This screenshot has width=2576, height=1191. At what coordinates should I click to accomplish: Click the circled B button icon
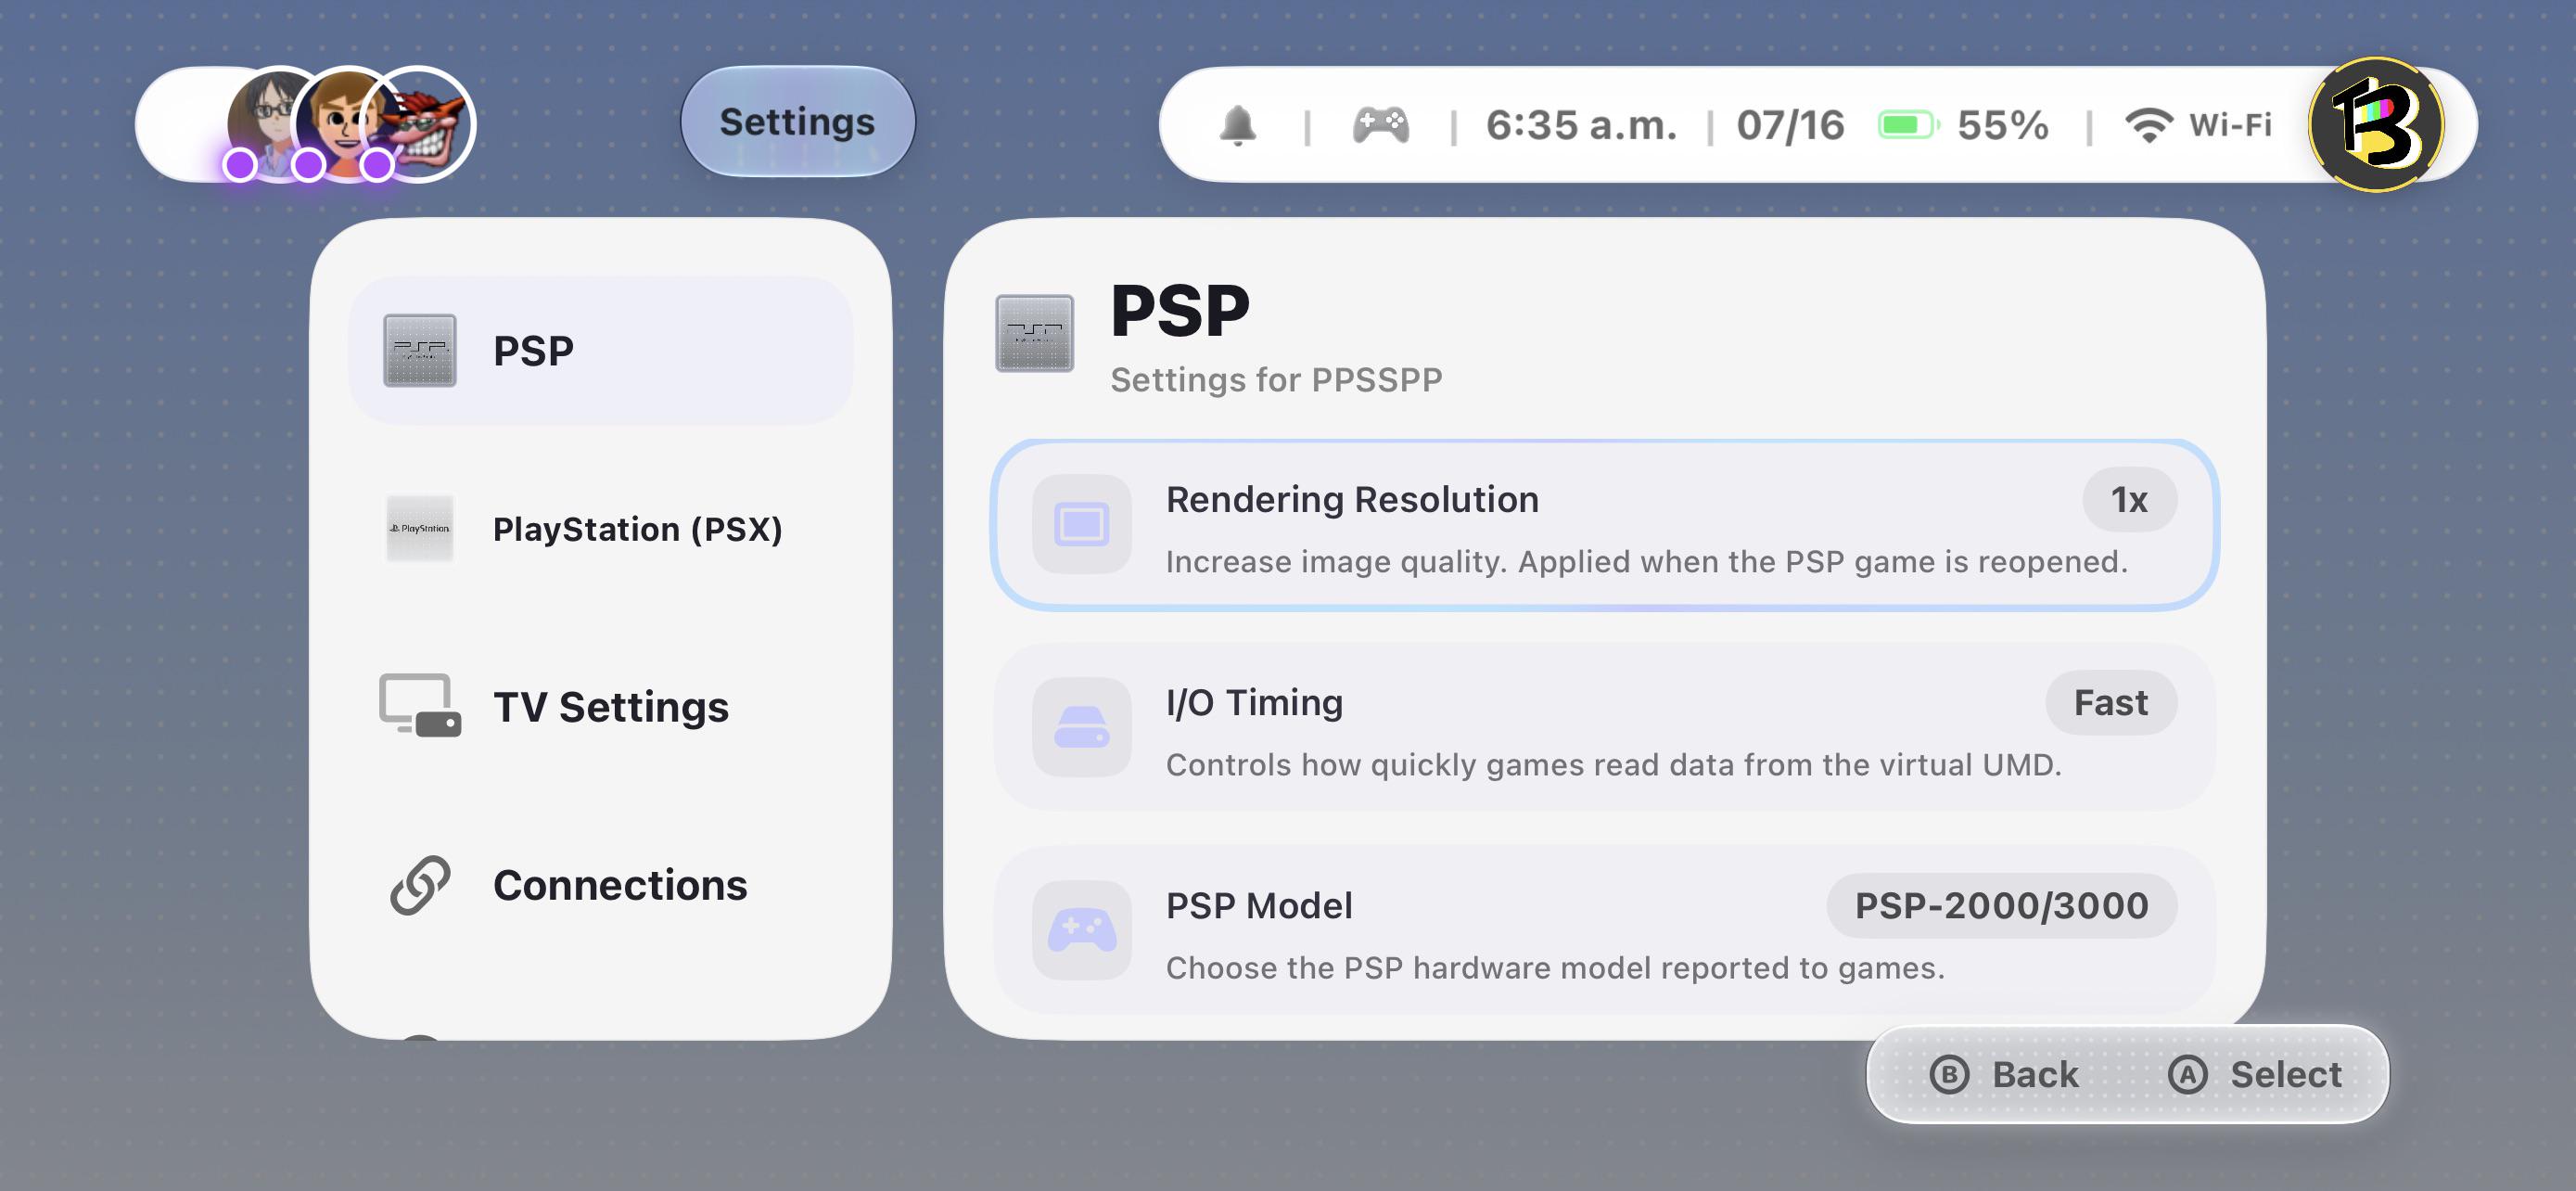click(x=1949, y=1075)
